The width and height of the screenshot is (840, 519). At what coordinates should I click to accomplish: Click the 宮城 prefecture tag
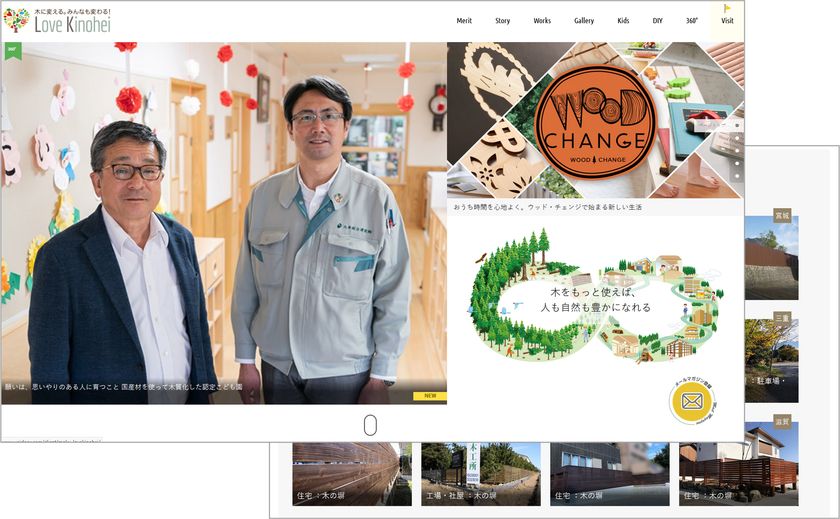click(782, 215)
